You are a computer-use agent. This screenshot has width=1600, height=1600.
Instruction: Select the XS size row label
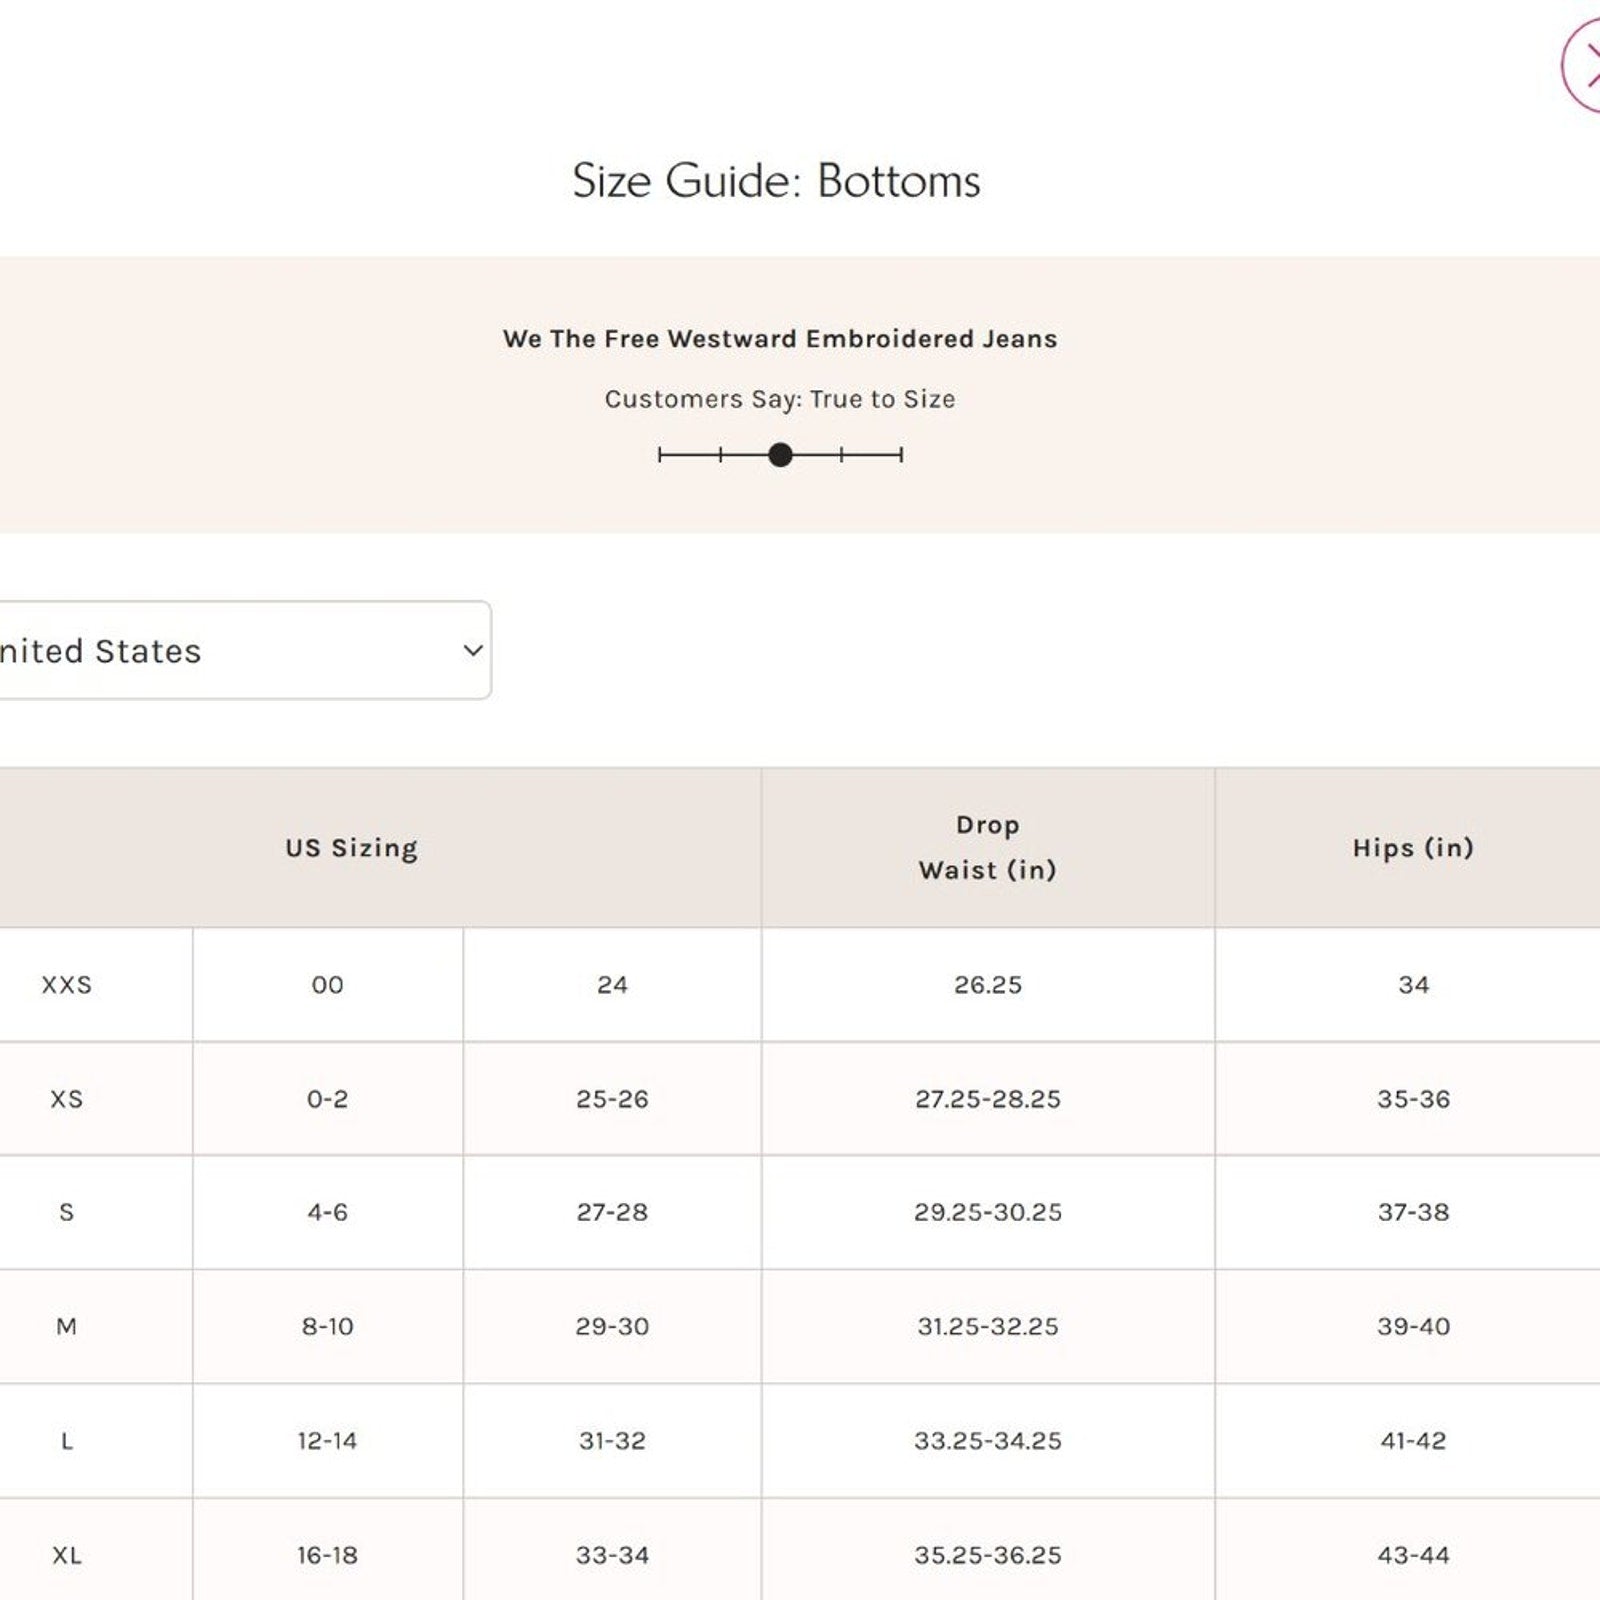[x=67, y=1099]
